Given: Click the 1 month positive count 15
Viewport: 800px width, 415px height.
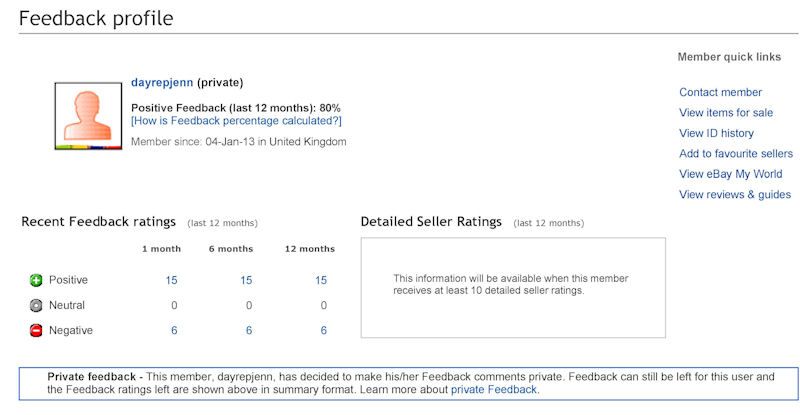Looking at the screenshot, I should pos(171,280).
